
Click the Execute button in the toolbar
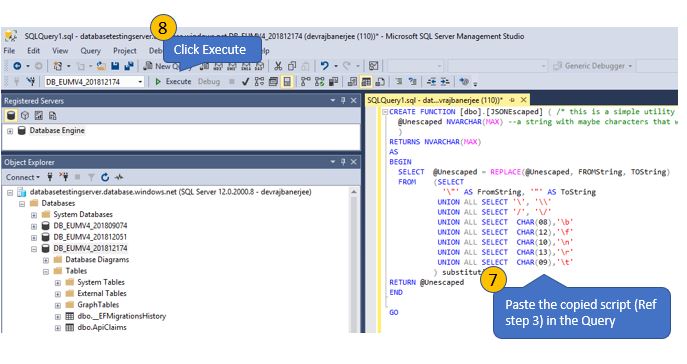[174, 81]
